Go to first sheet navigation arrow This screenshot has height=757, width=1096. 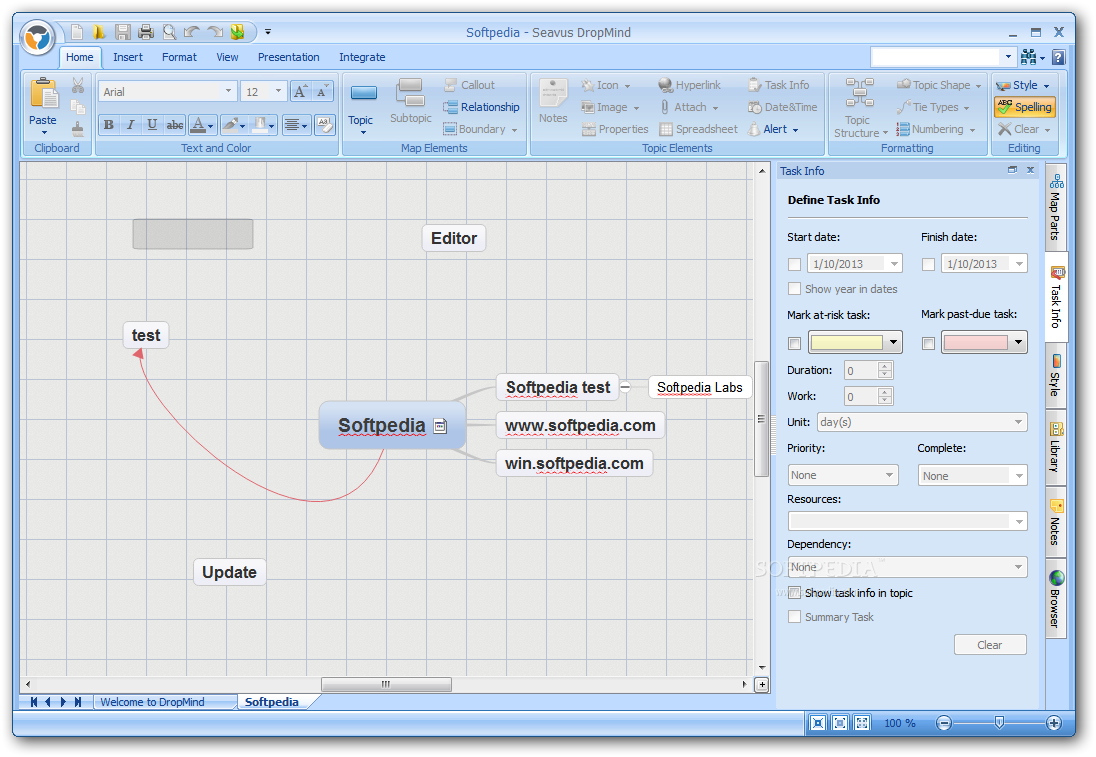(x=34, y=702)
